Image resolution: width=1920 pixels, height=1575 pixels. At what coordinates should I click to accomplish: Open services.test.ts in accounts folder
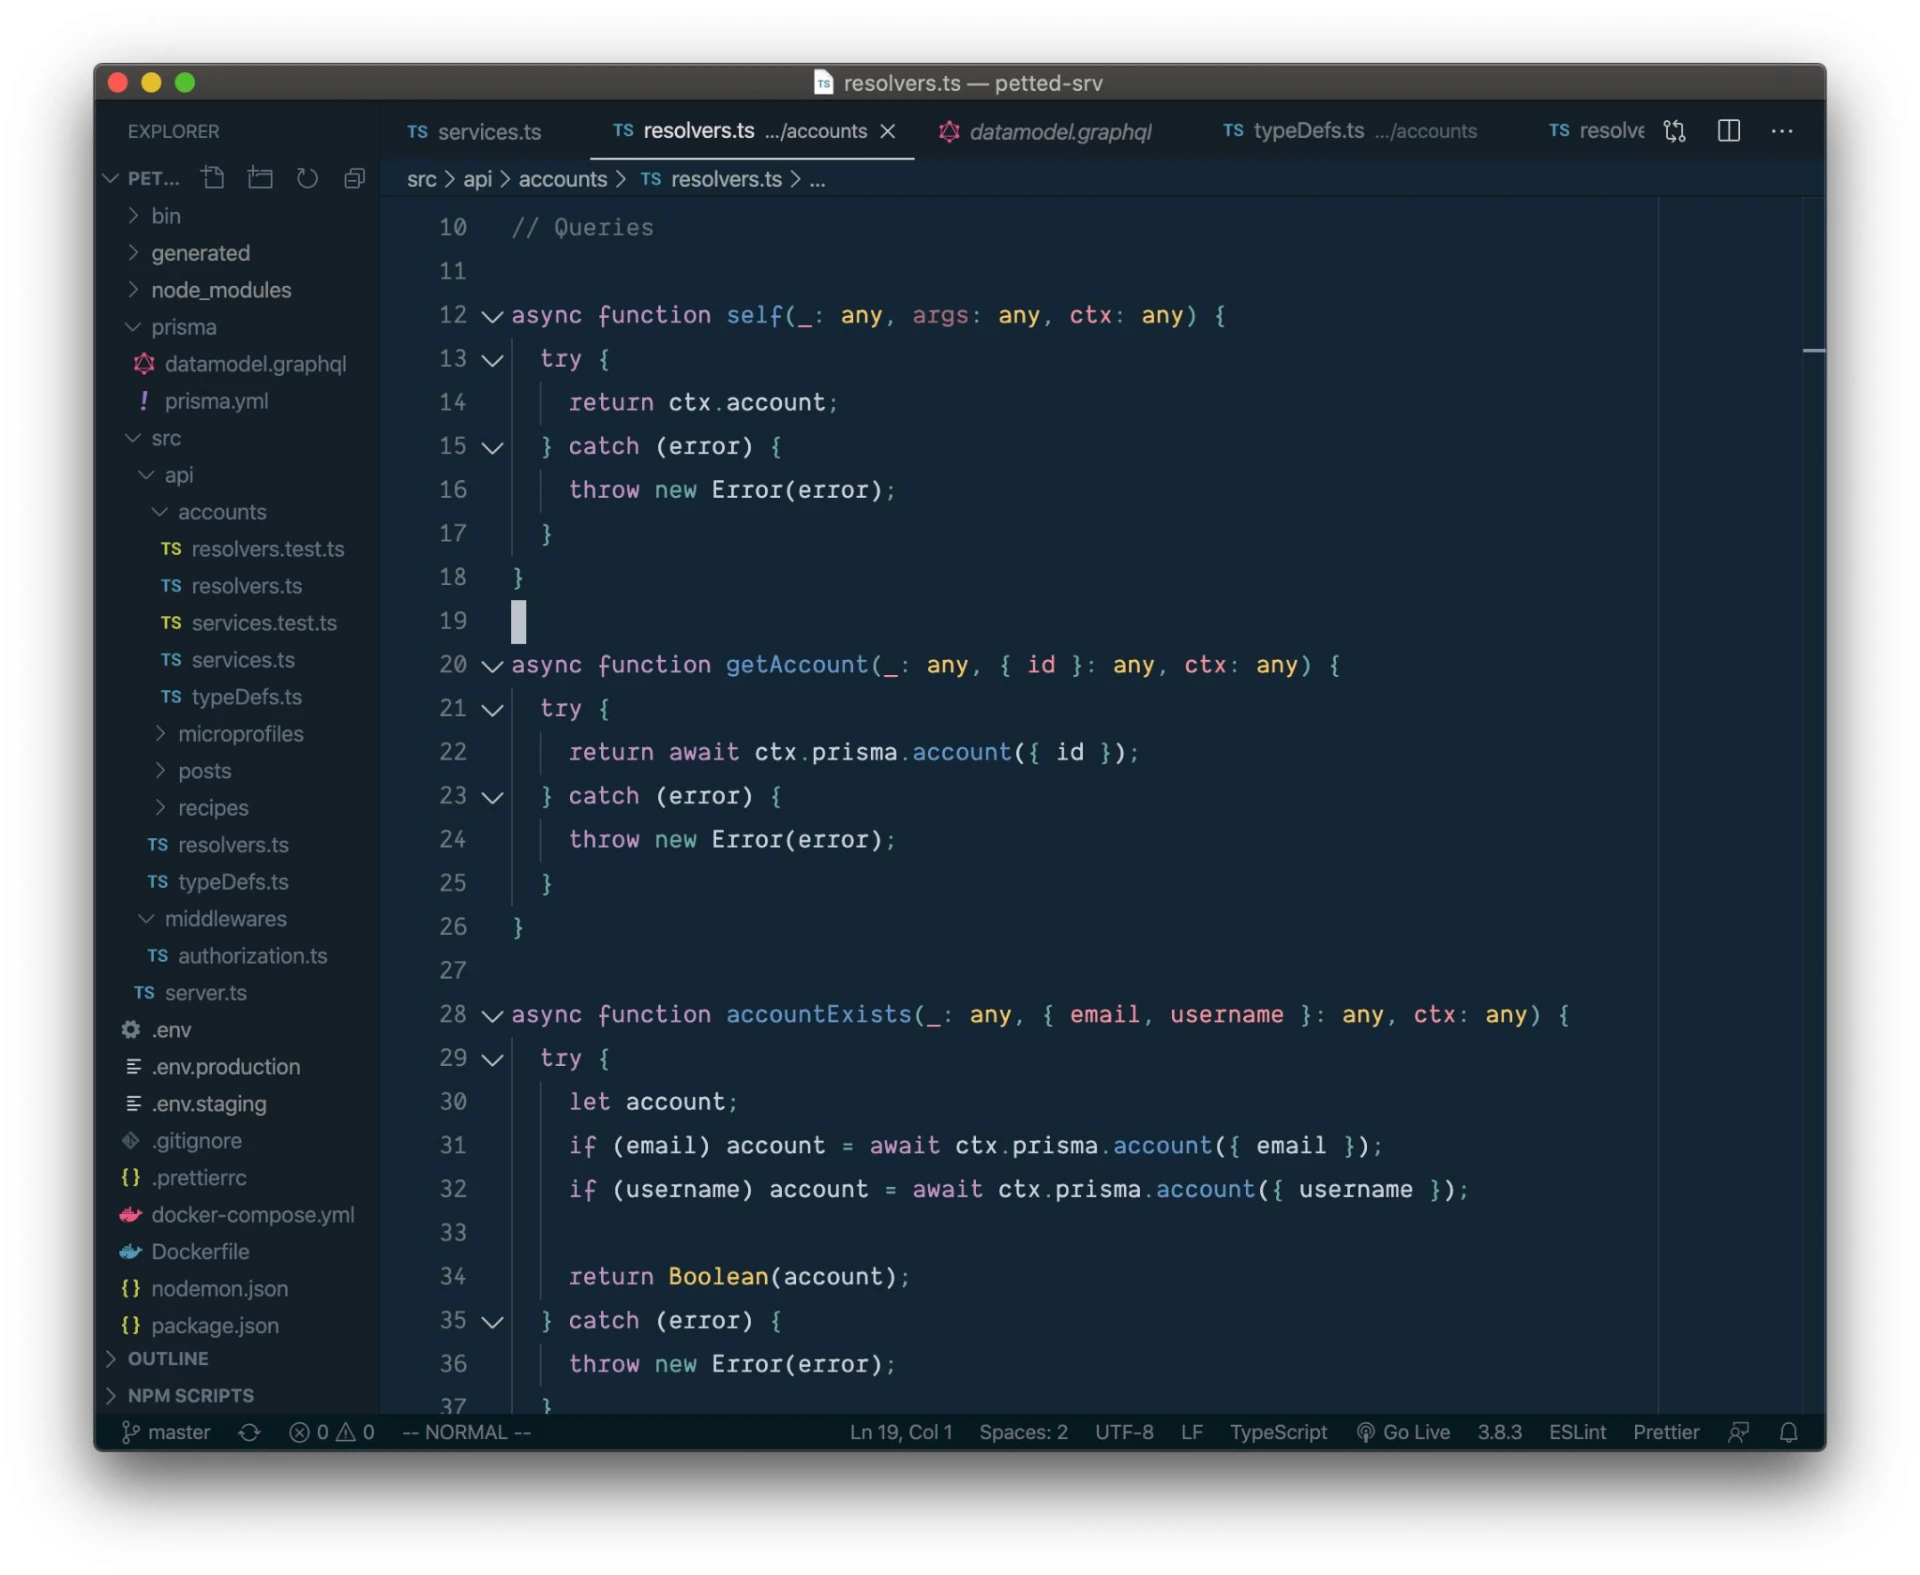tap(239, 623)
